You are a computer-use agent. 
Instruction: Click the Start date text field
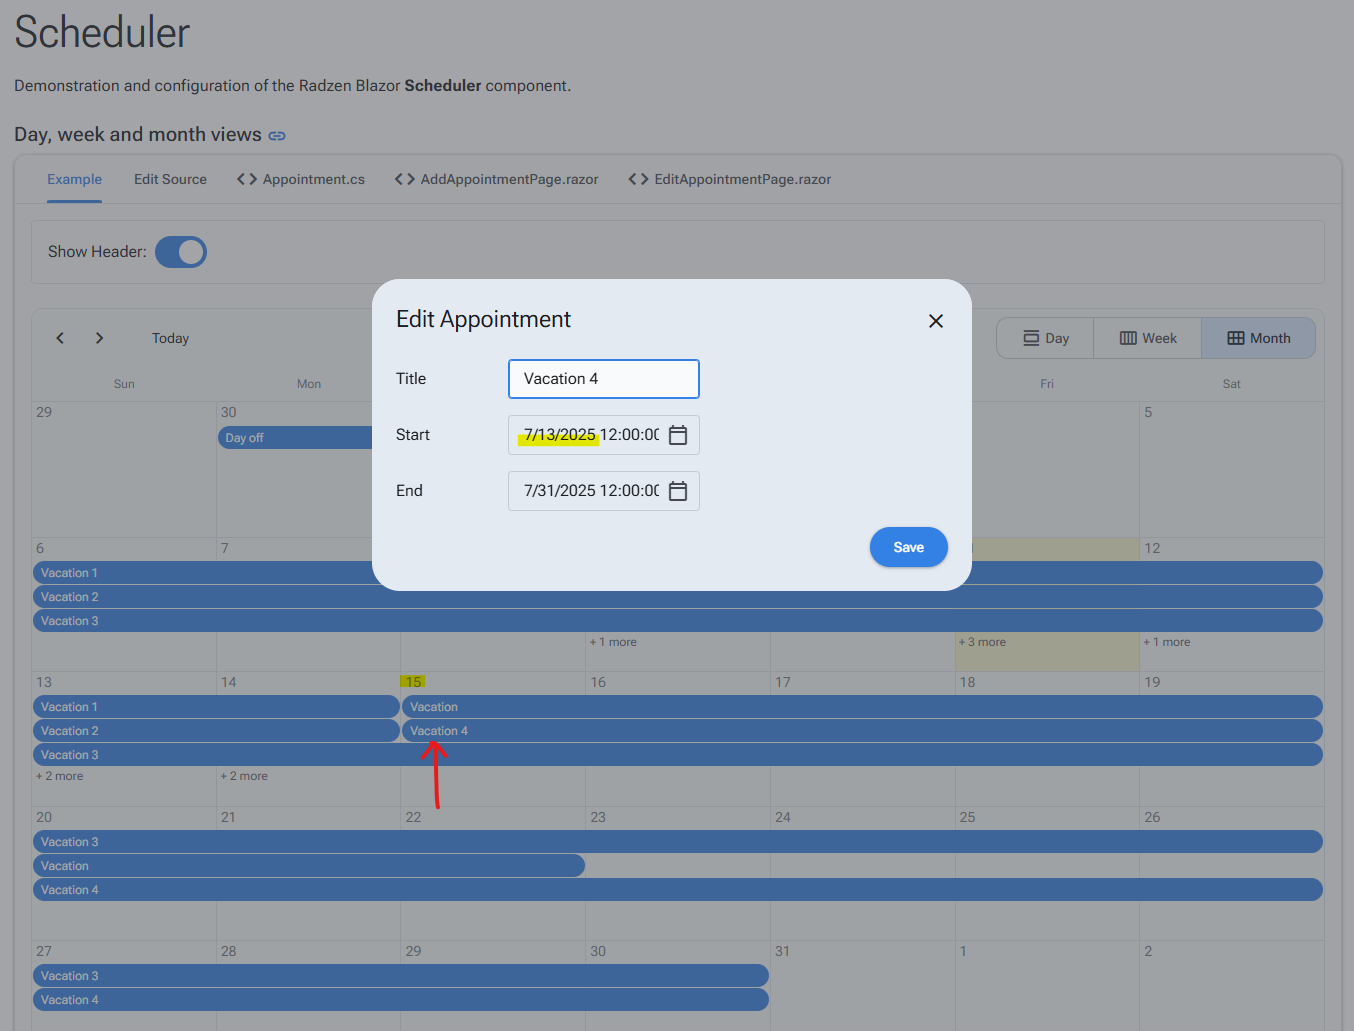[590, 435]
